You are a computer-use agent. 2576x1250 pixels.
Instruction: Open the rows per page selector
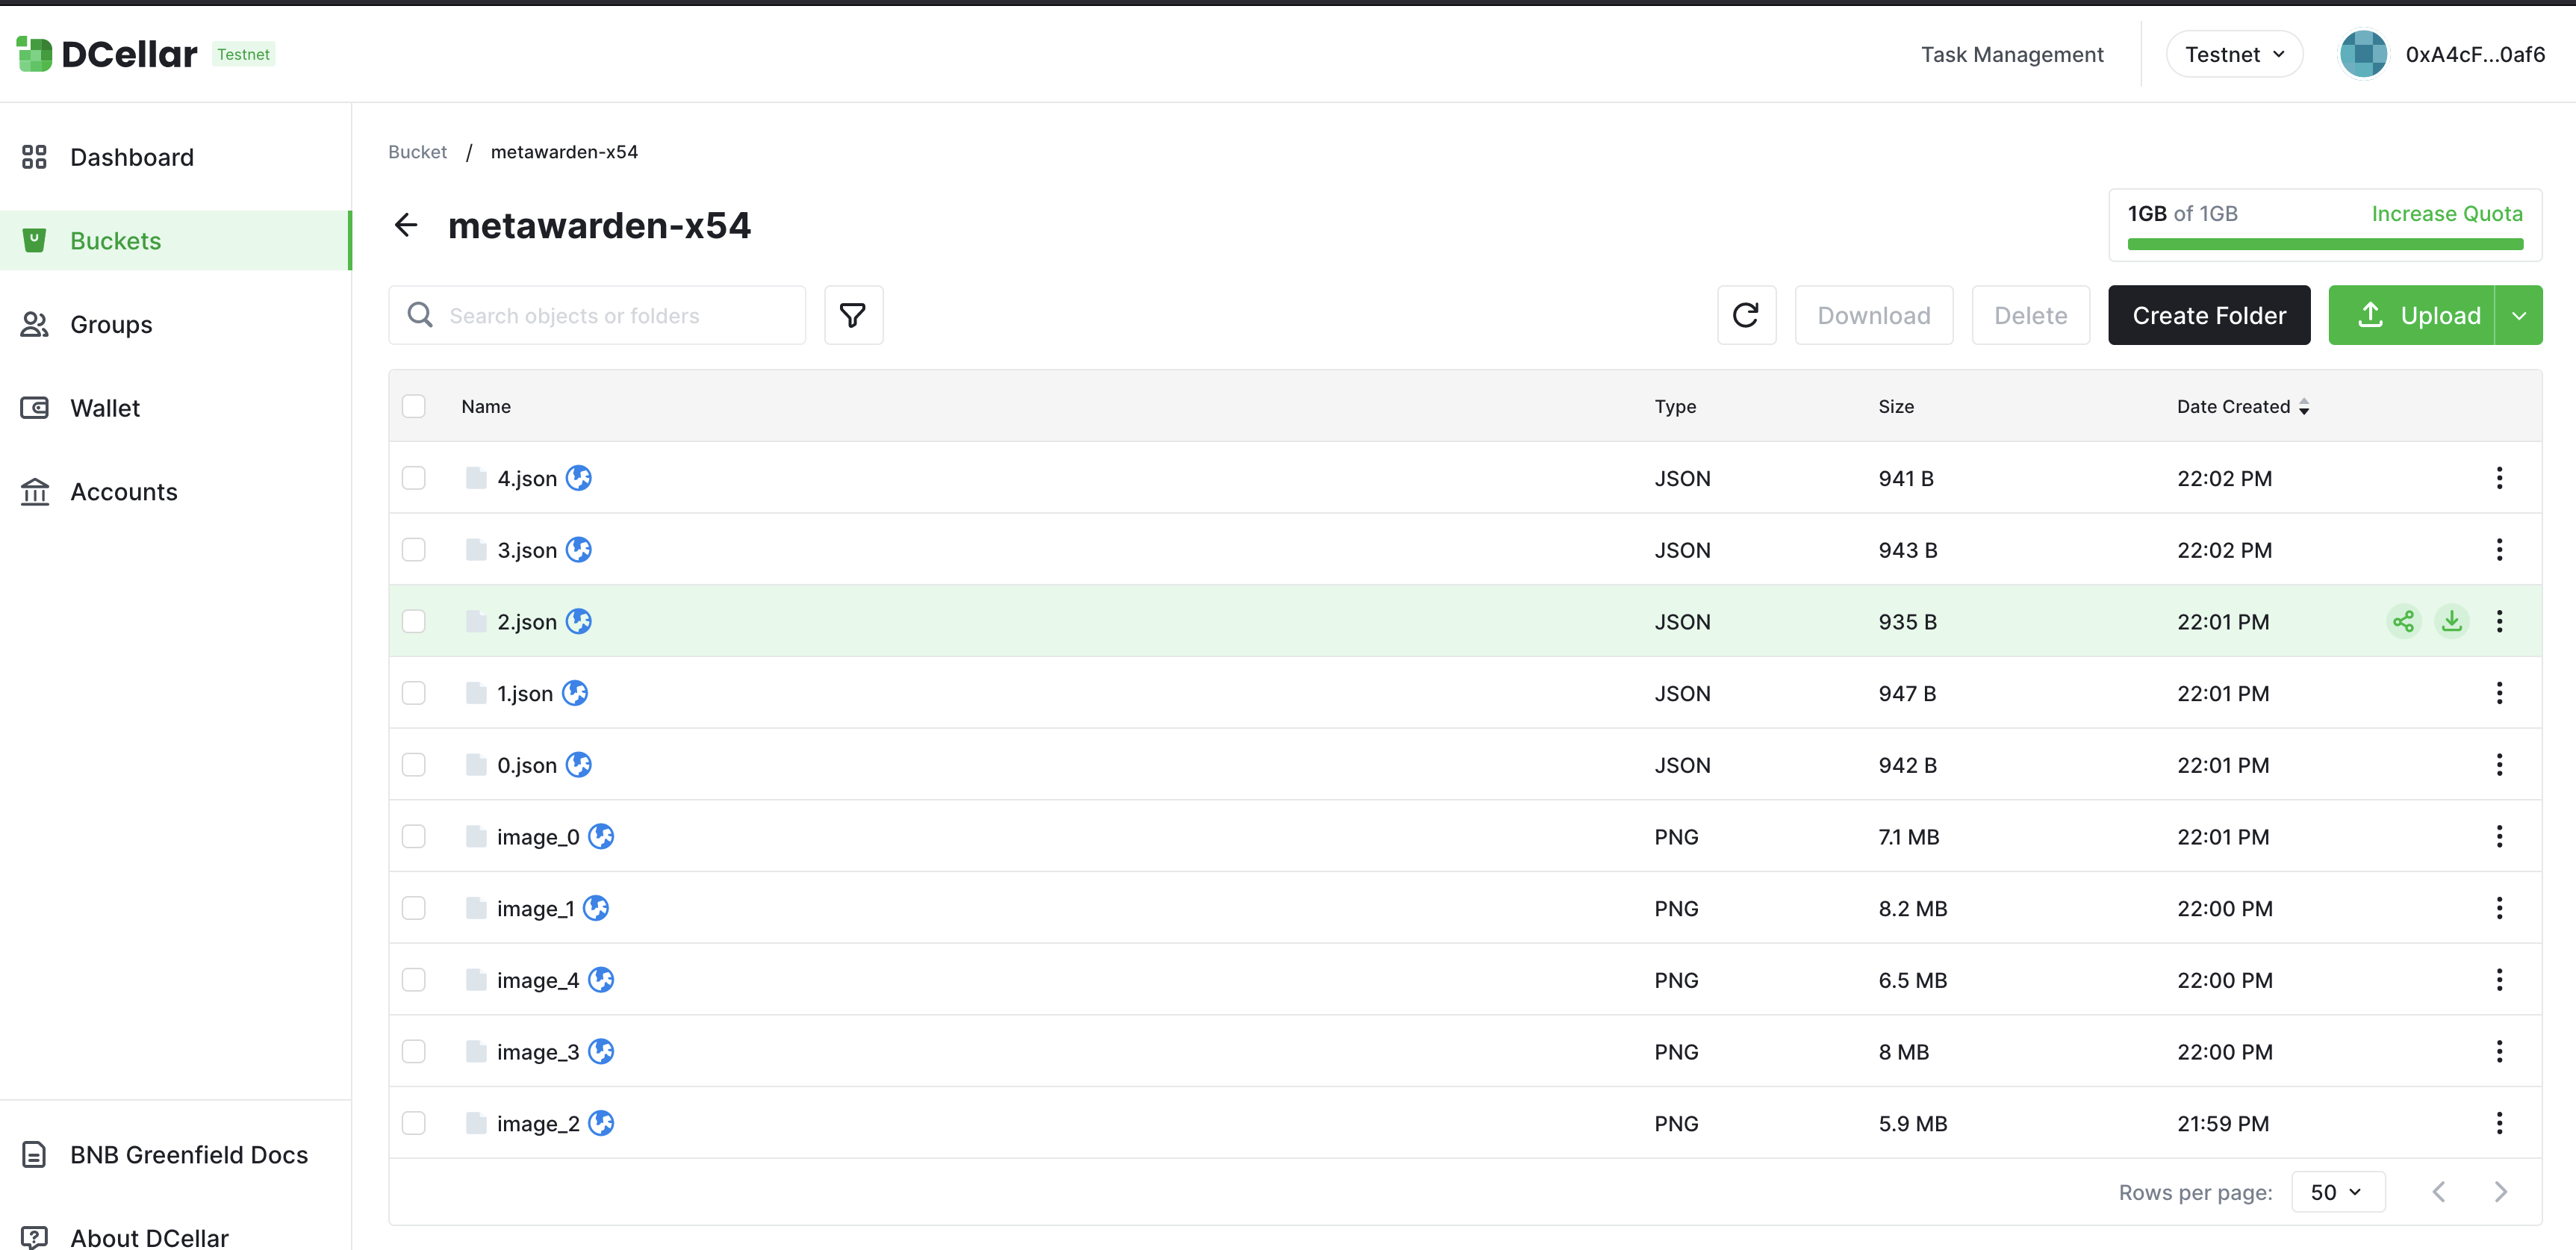[2337, 1192]
